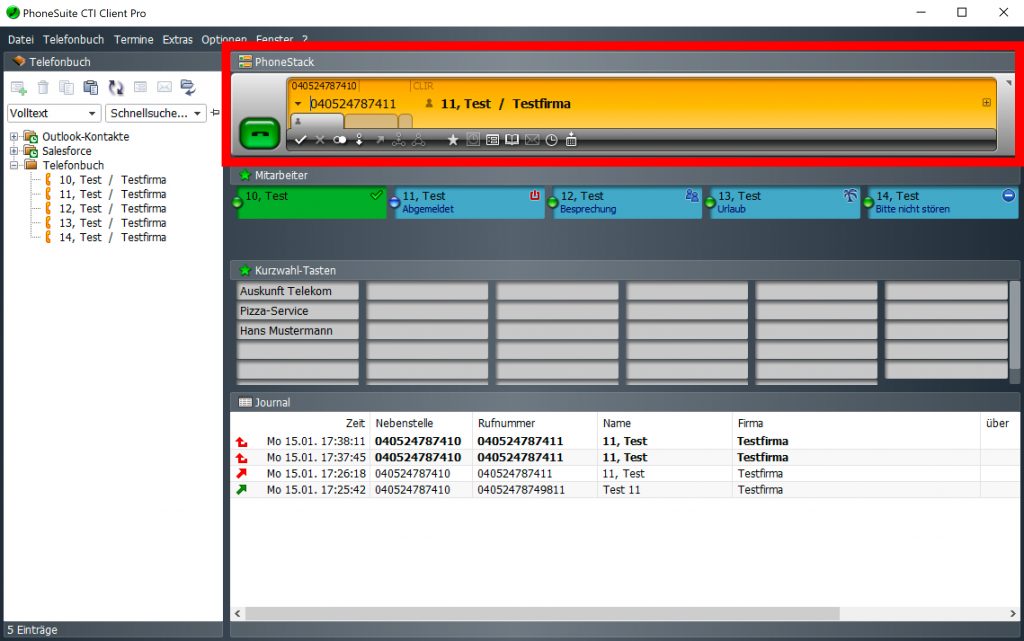Open the Volltext dropdown

(x=54, y=113)
